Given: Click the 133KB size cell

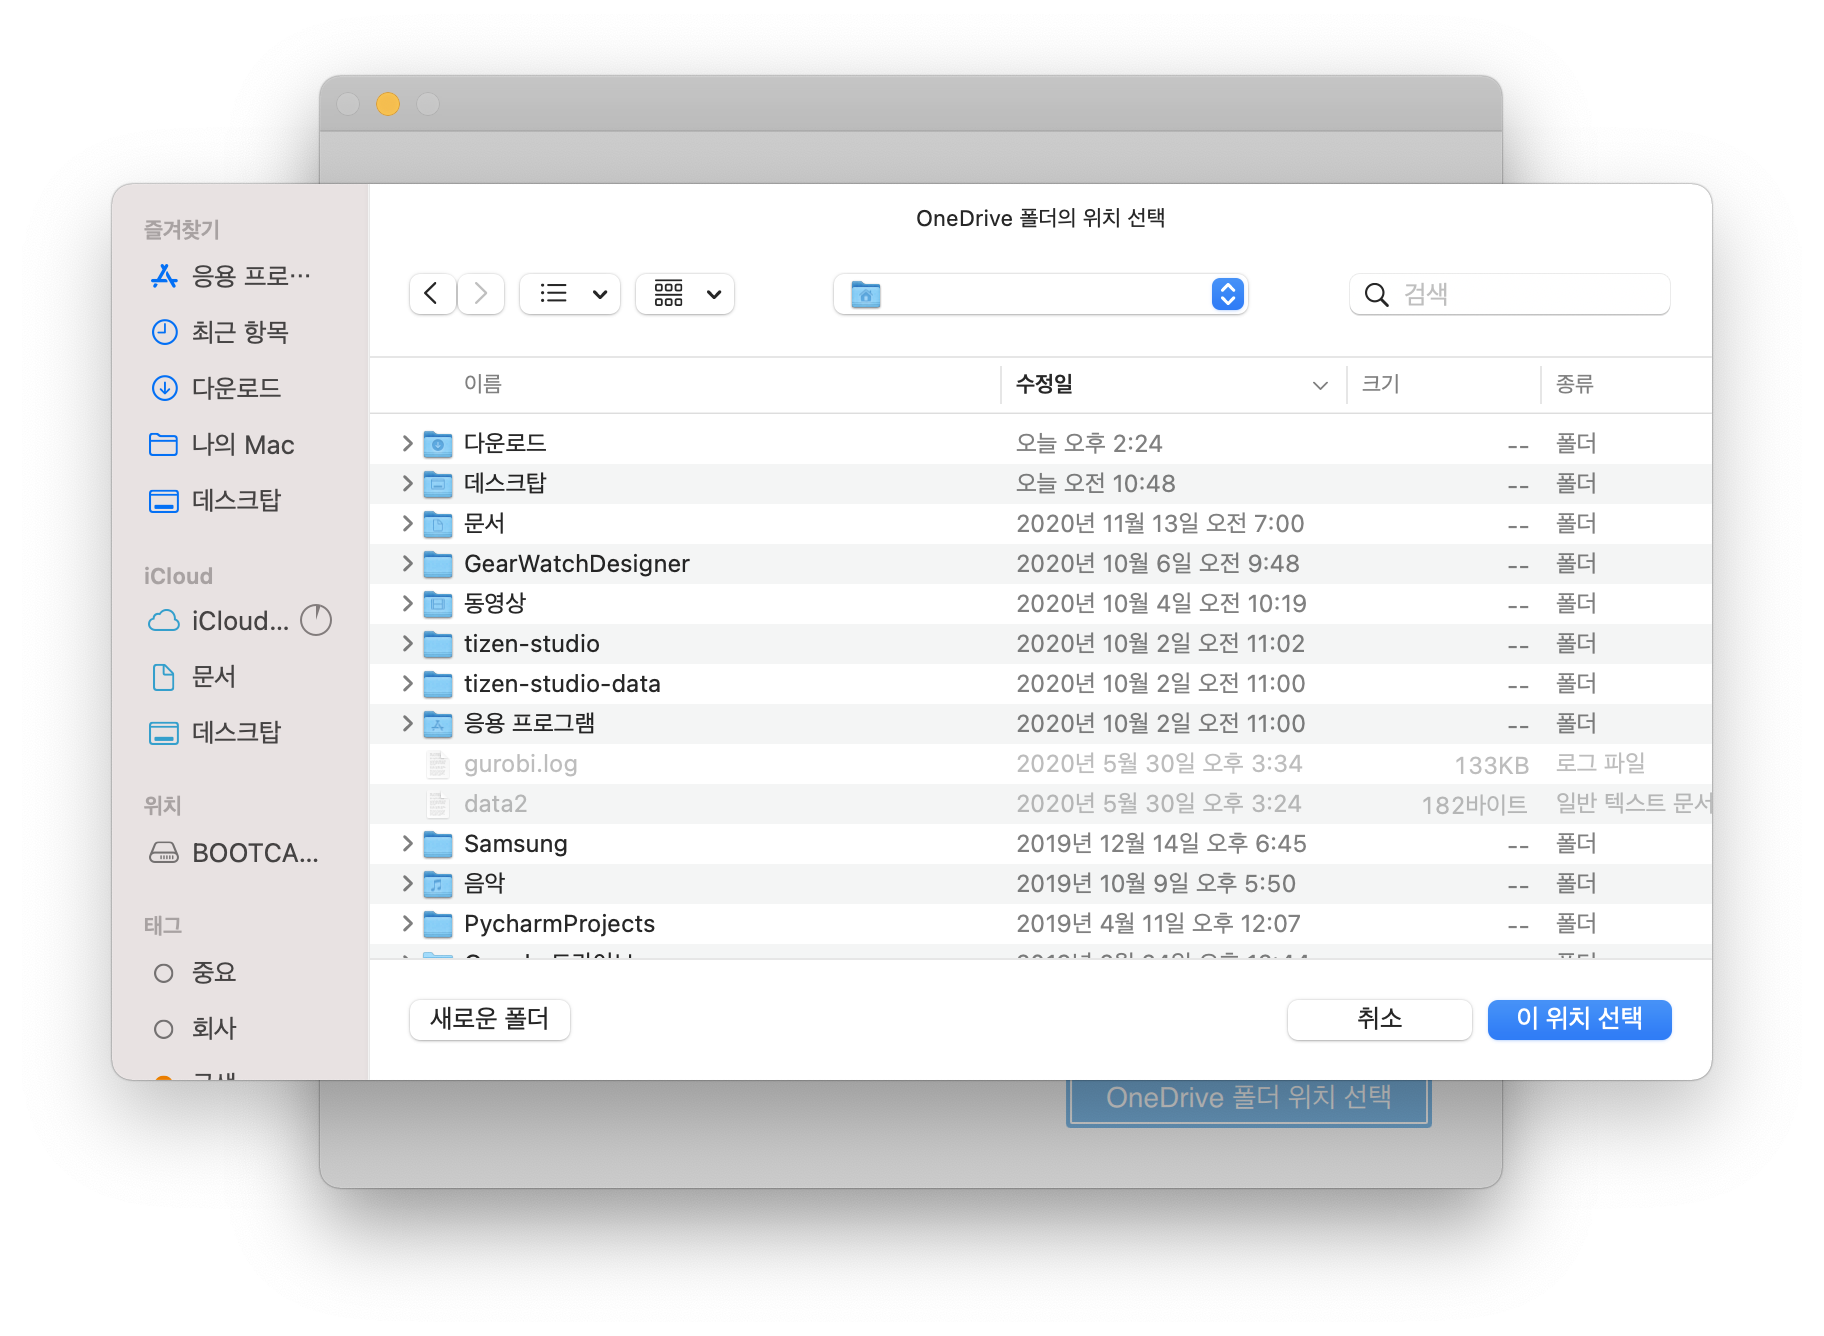Looking at the screenshot, I should point(1491,765).
